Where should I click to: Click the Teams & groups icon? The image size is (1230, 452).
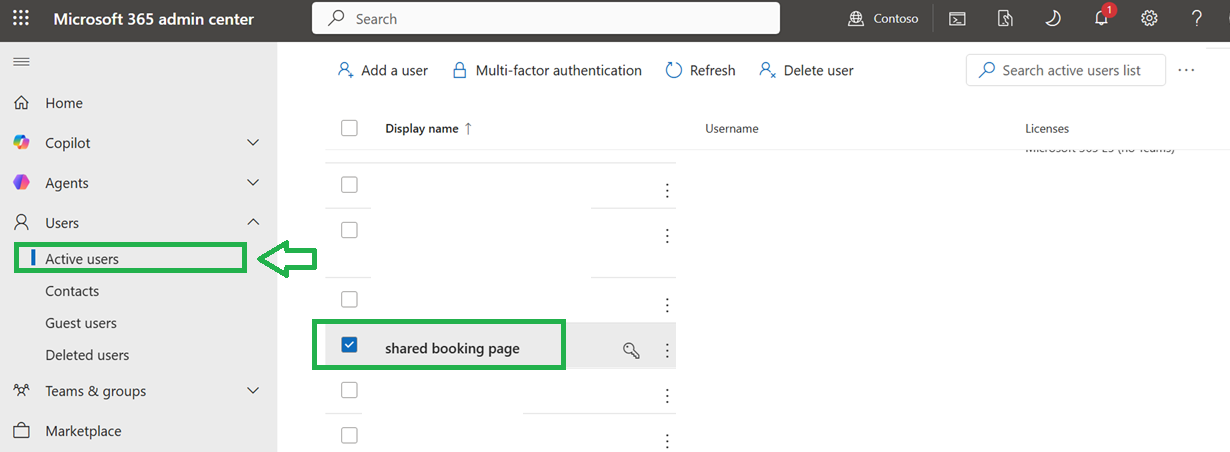click(x=21, y=391)
